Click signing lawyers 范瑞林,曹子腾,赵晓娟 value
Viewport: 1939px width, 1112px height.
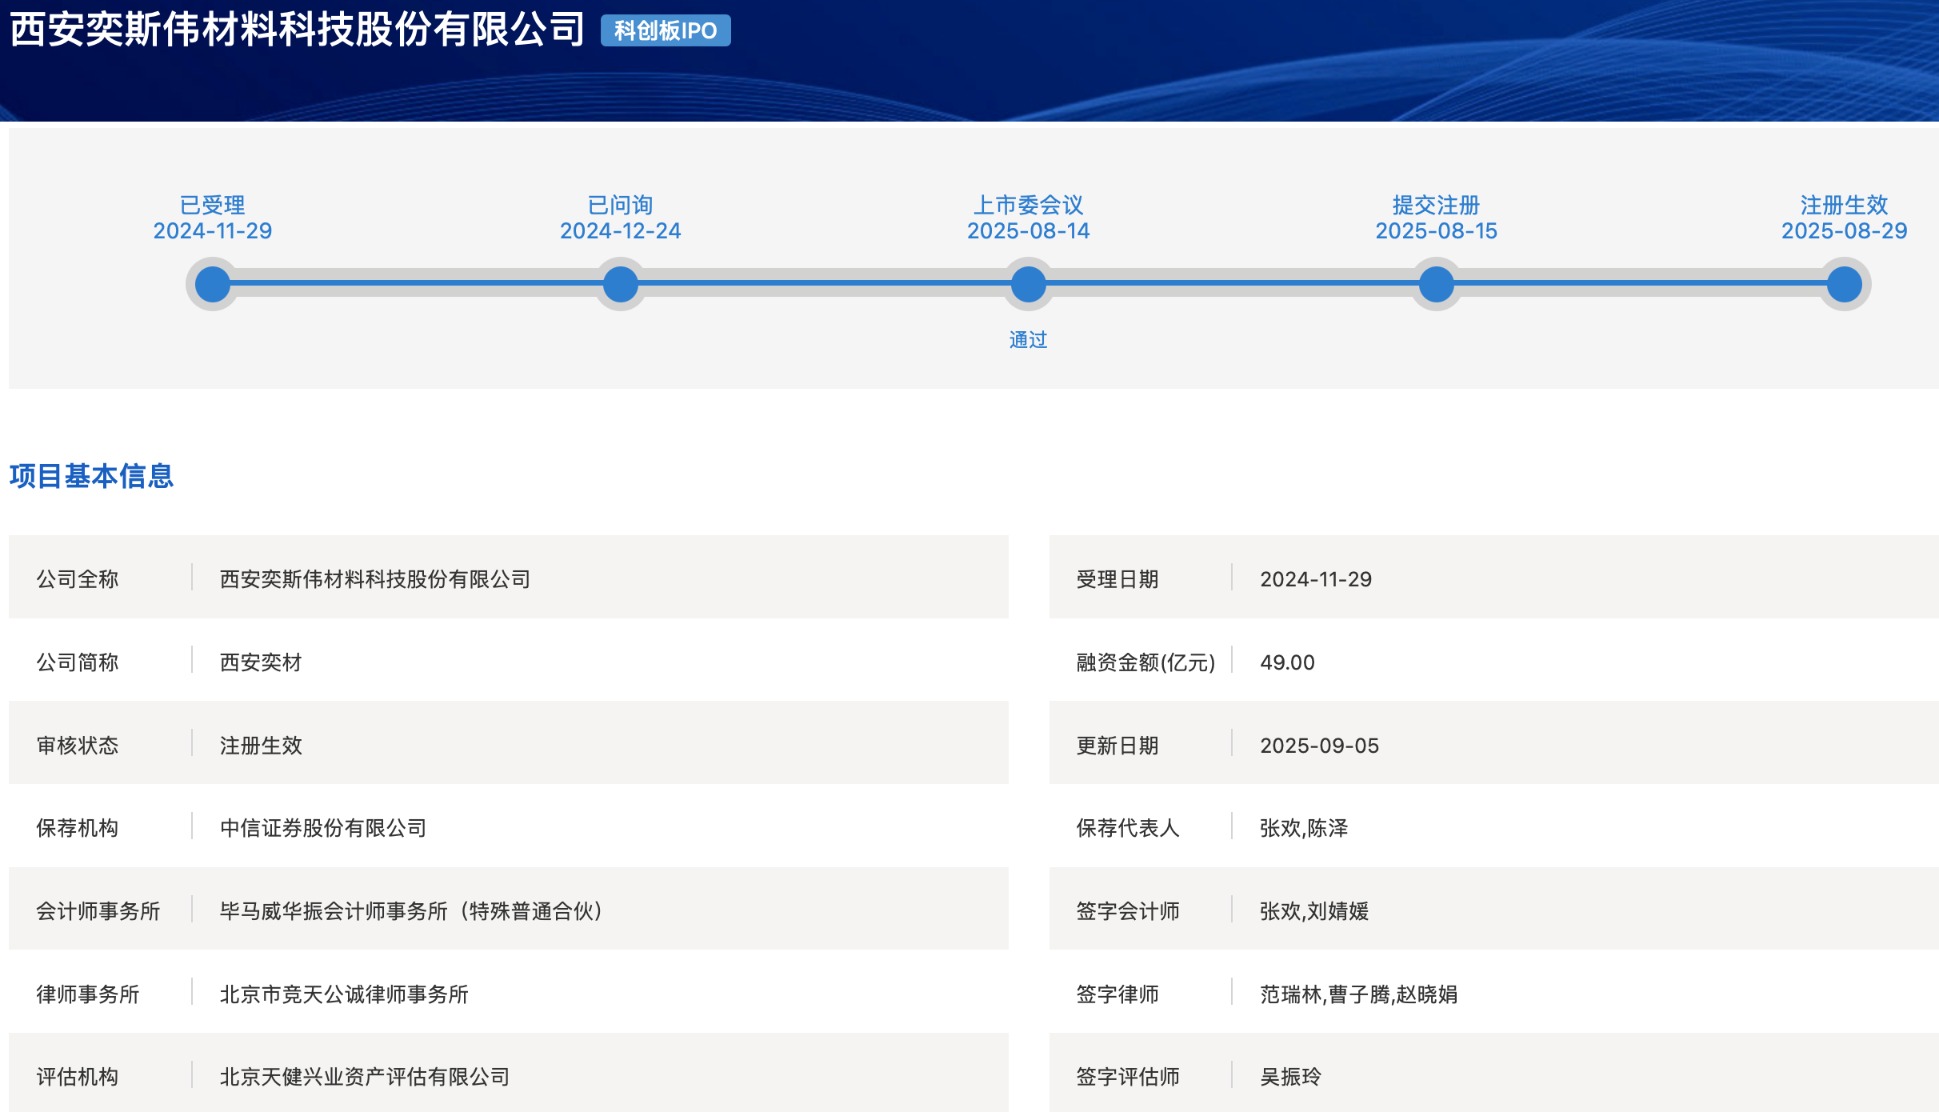(1358, 994)
